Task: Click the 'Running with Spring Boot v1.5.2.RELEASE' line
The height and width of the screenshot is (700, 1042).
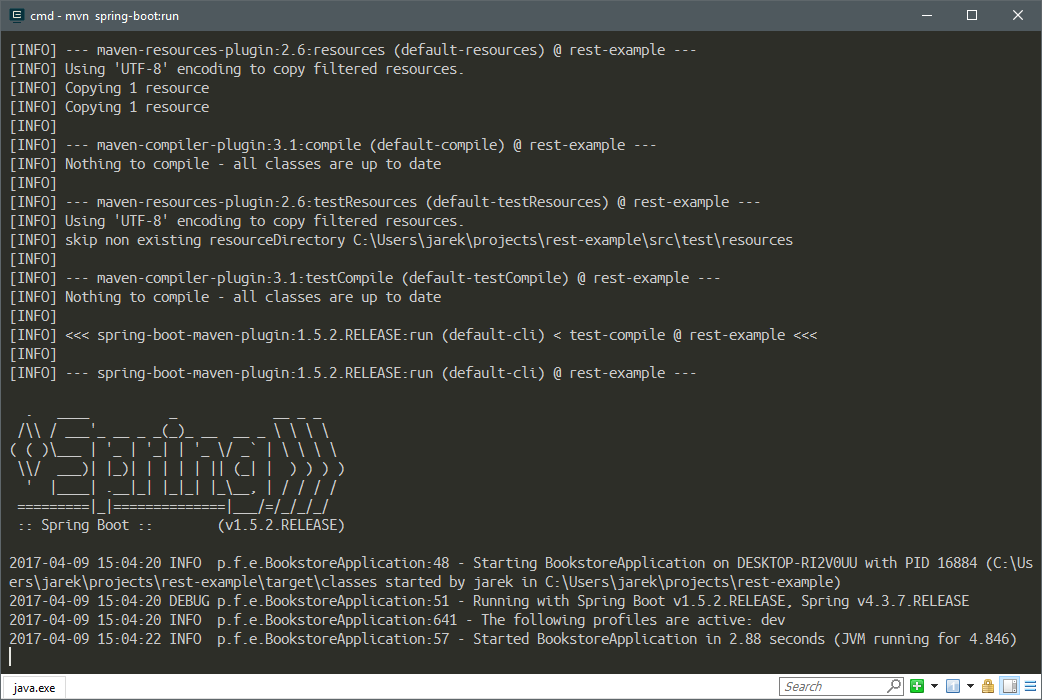Action: 489,601
